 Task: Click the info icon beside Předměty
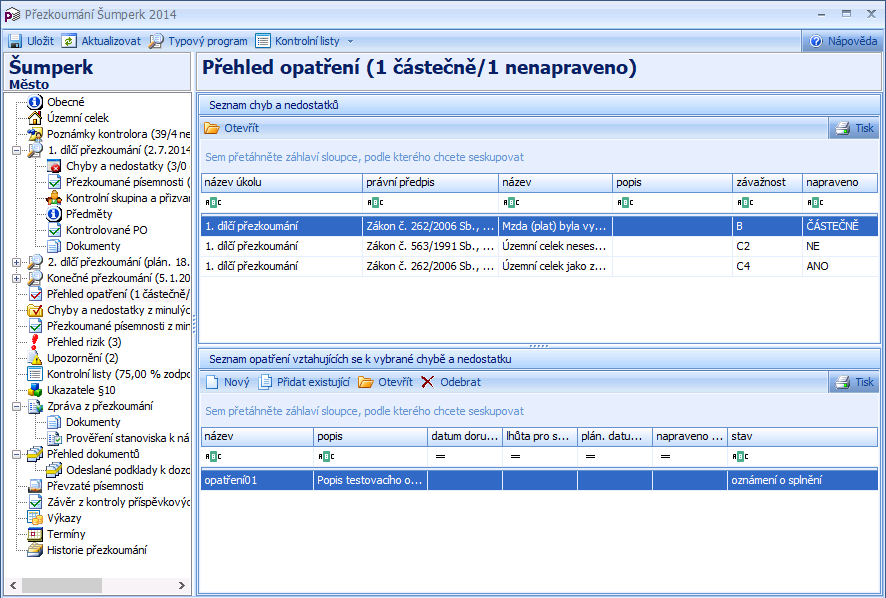(54, 214)
